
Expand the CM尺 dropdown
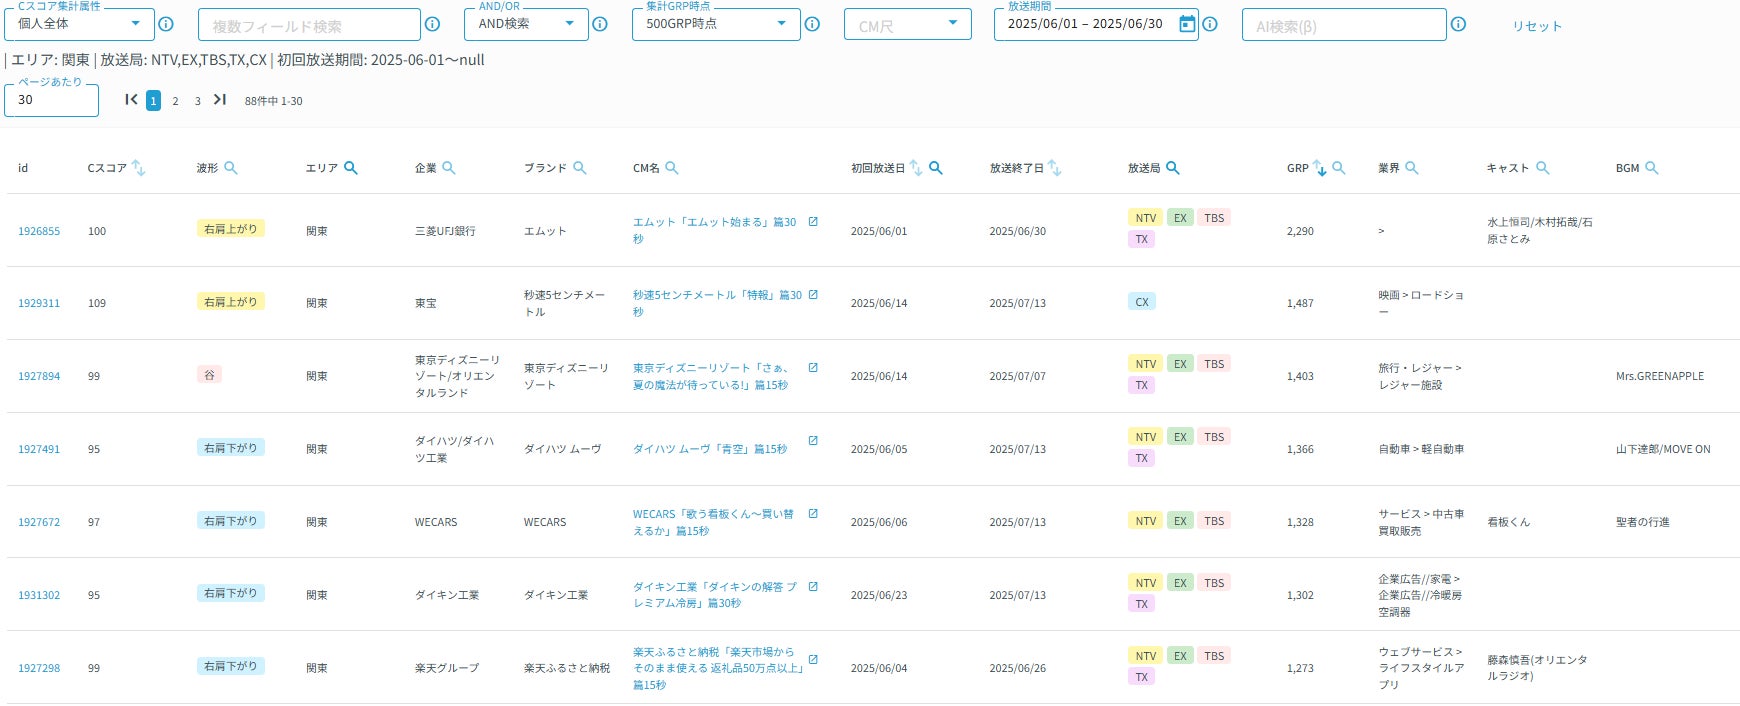[x=908, y=24]
